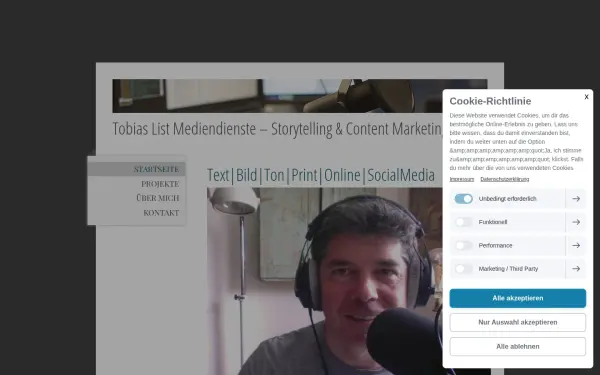
Task: Choose Nur Auswahl akzeptieren
Action: pyautogui.click(x=518, y=322)
